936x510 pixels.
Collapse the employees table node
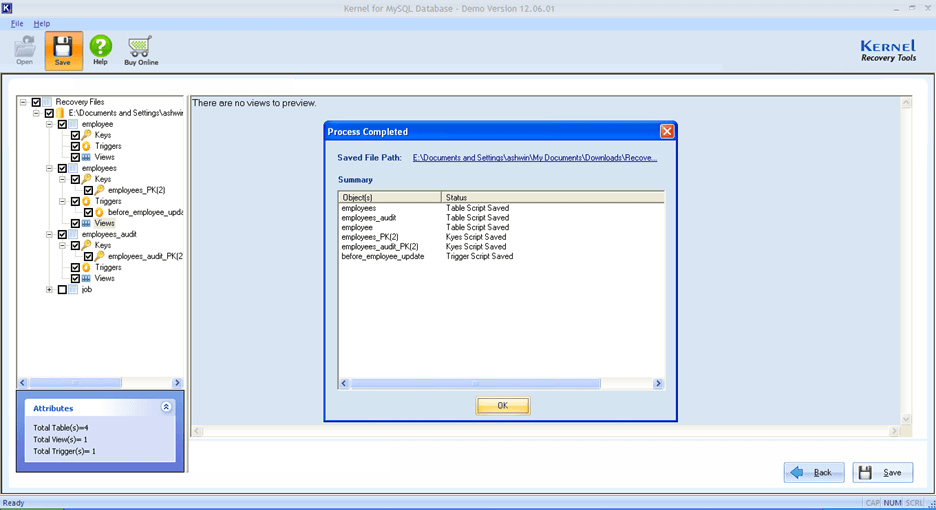pos(50,168)
